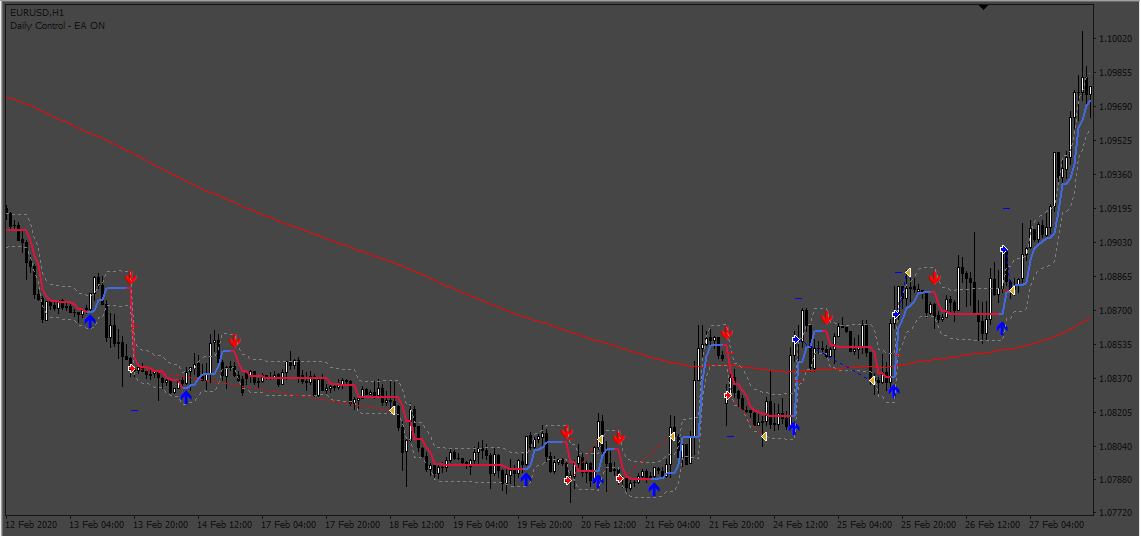
Task: Click the 1.08370 price label
Action: 1116,378
